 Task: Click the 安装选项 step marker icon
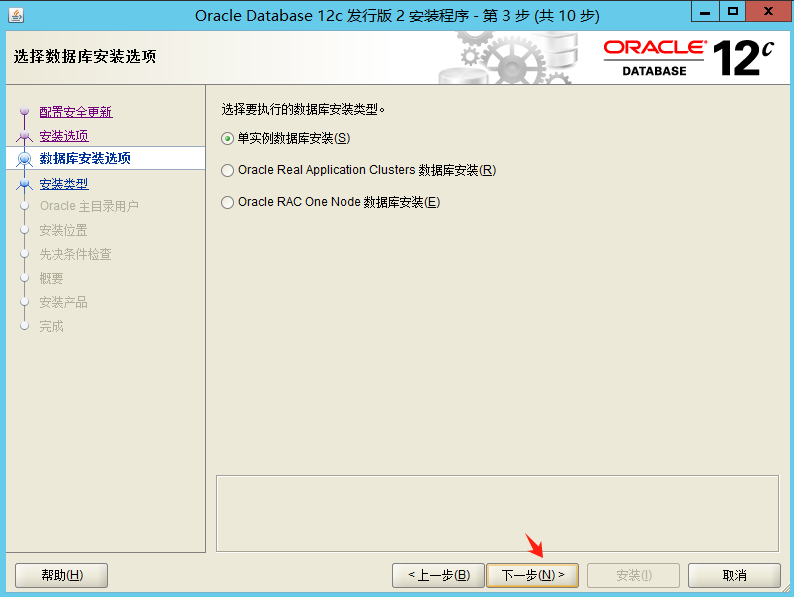tap(24, 135)
